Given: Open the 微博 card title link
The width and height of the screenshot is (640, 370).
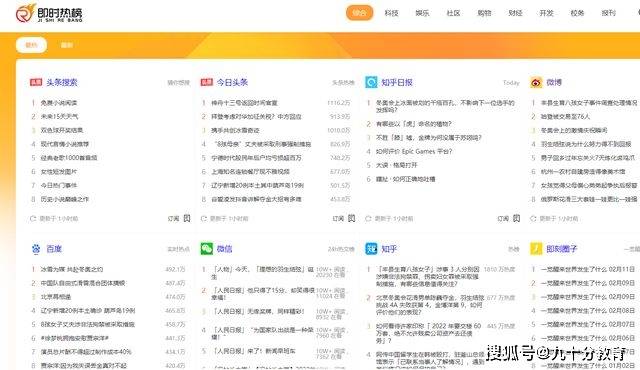Looking at the screenshot, I should pos(554,82).
